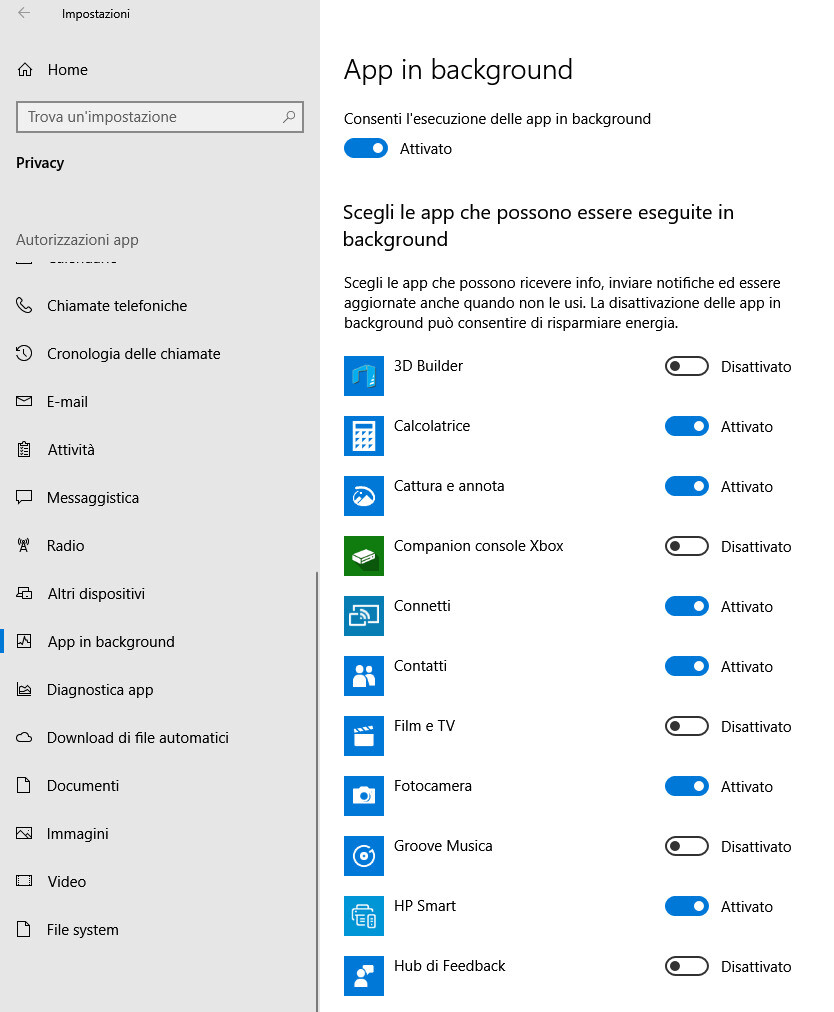
Task: Enable Companion console Xbox background switch
Action: click(686, 547)
